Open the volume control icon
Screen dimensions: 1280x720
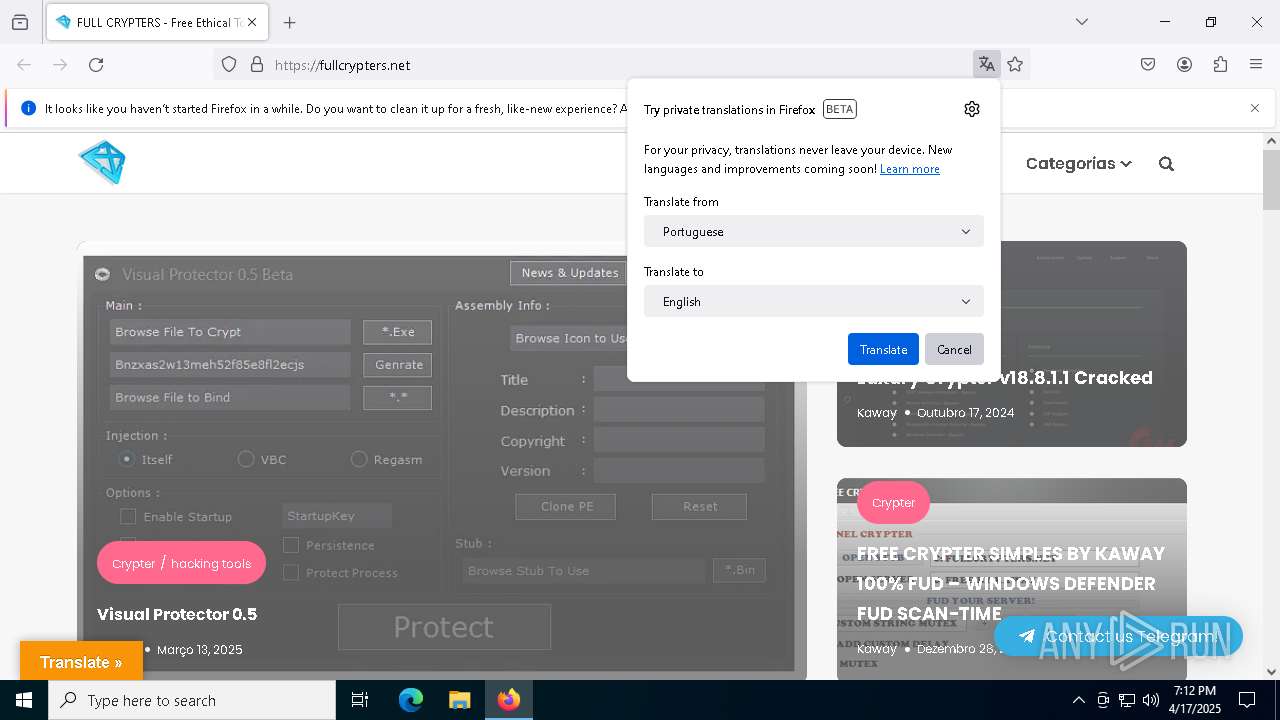point(1150,700)
